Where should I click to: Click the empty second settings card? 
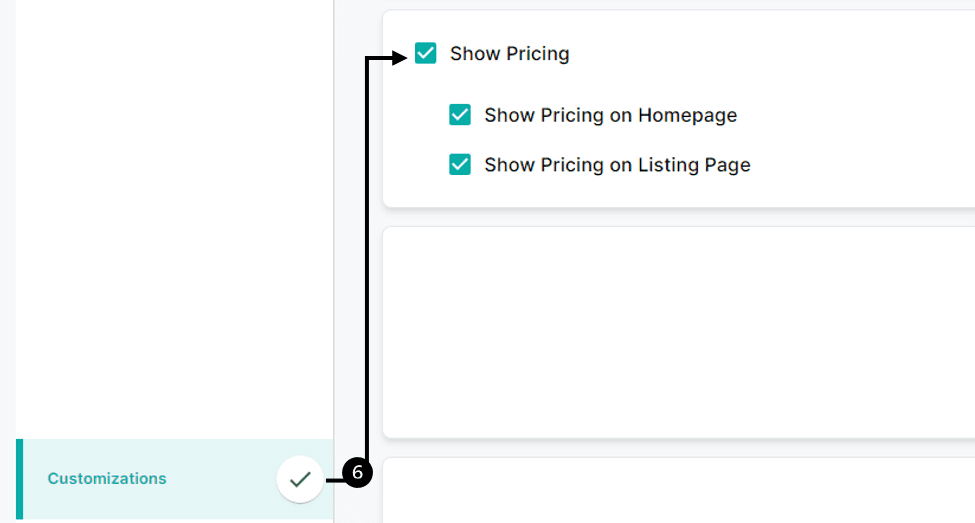[x=679, y=333]
